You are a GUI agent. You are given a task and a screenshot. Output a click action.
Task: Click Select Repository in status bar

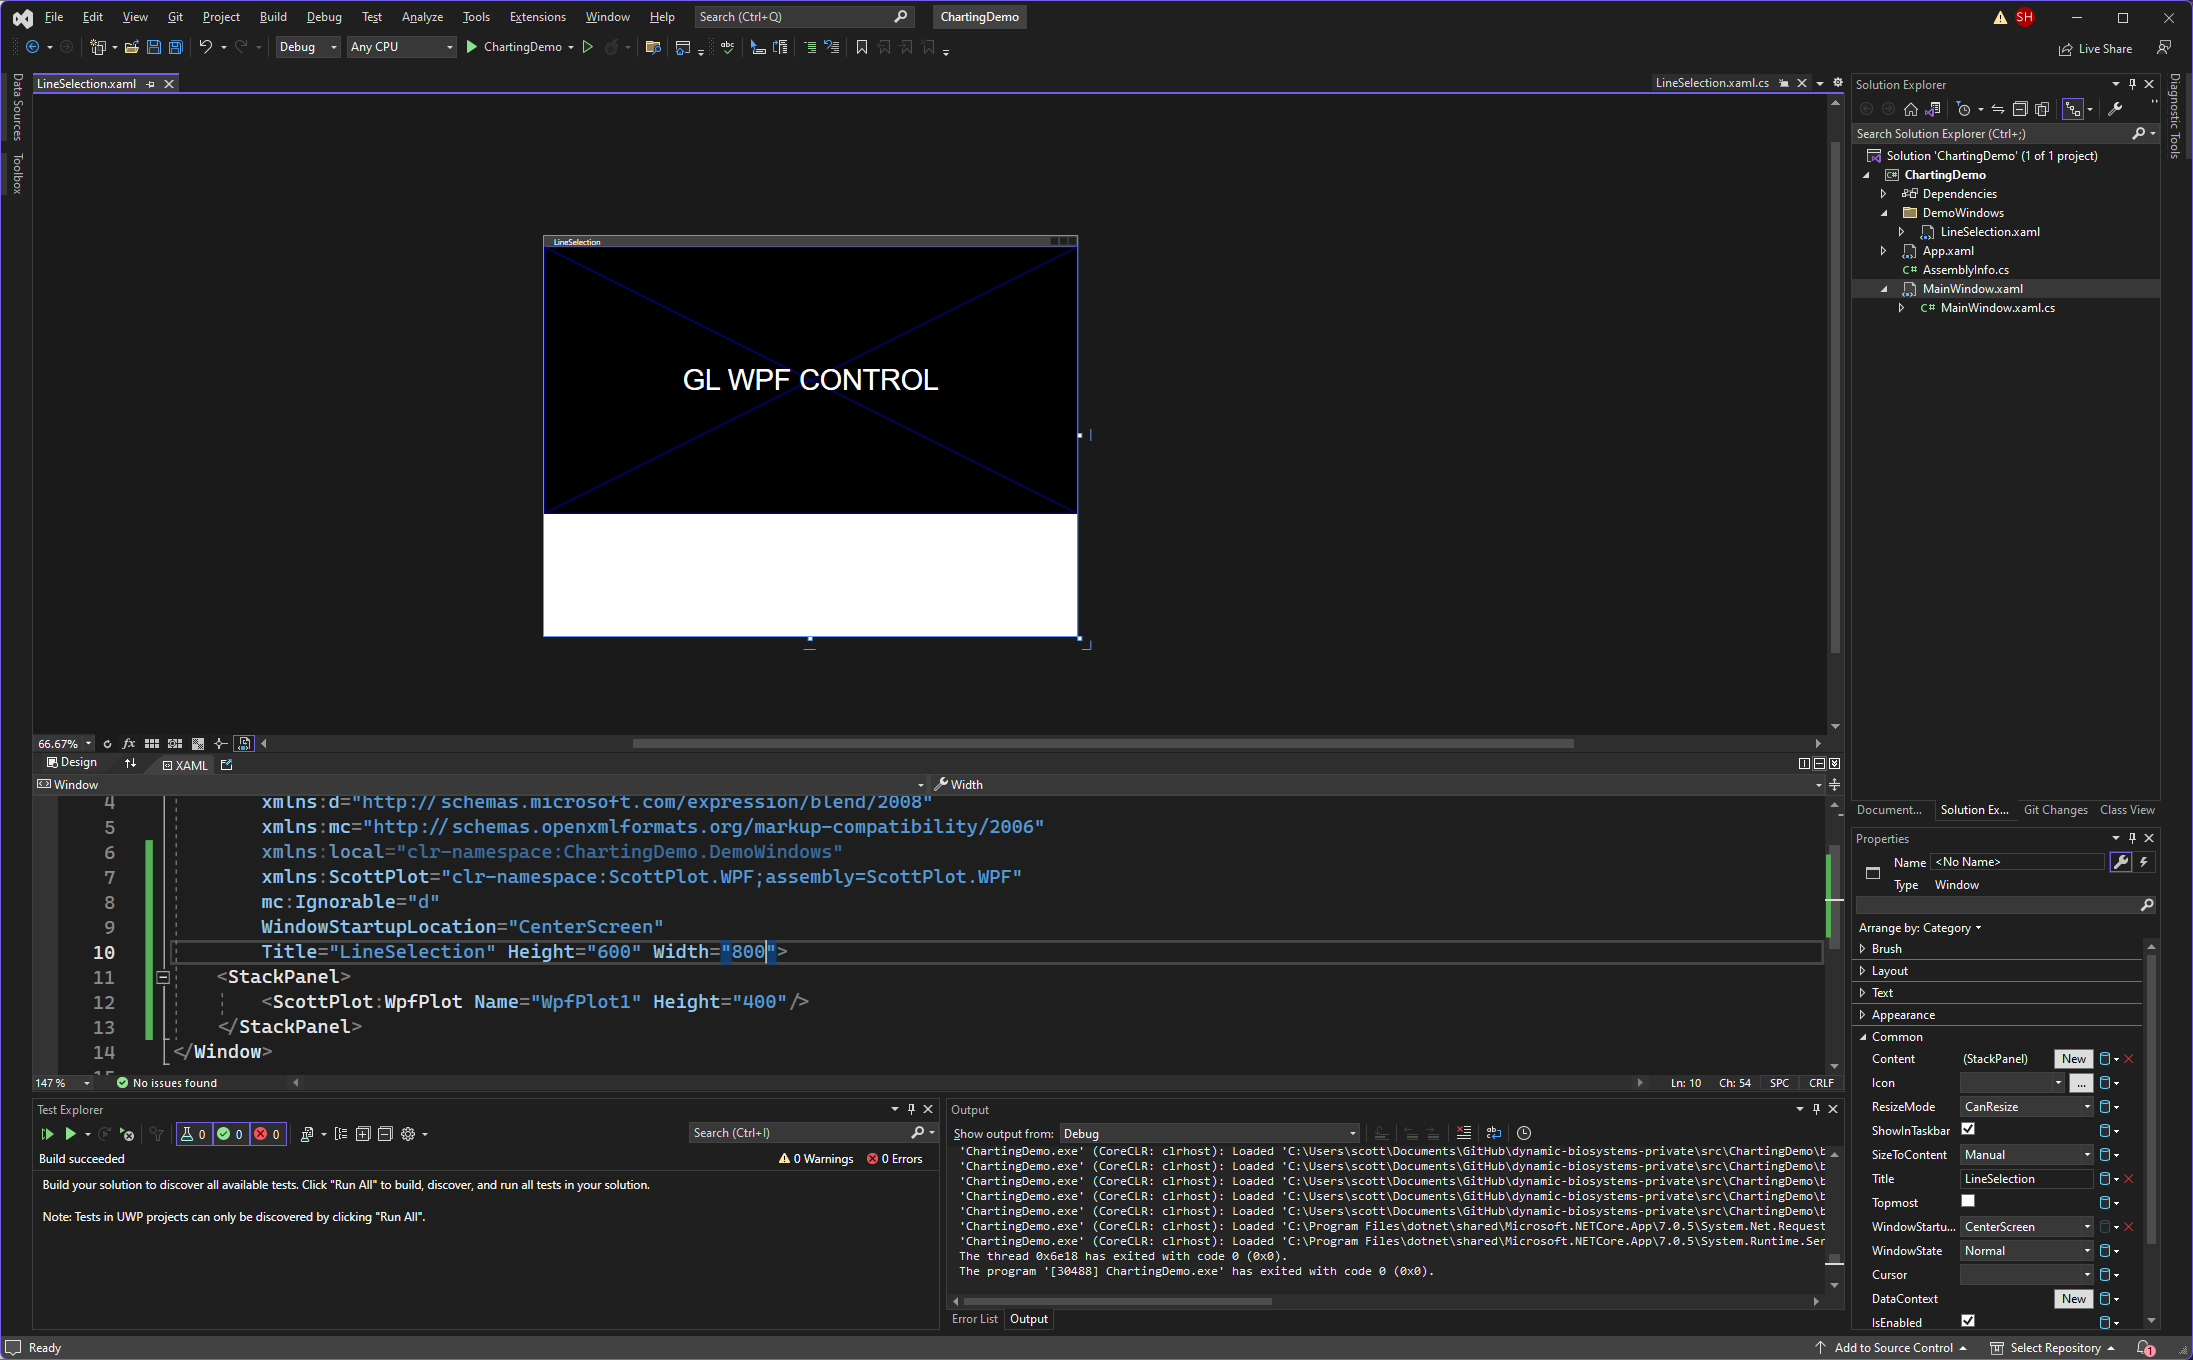tap(2053, 1348)
